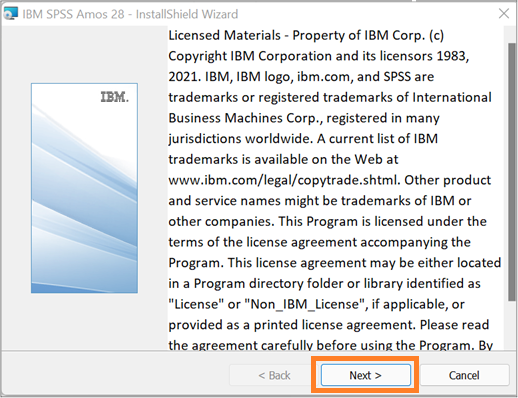Screen dimensions: 518x398
Task: Cancel the InstallShield Wizard
Action: [x=464, y=375]
